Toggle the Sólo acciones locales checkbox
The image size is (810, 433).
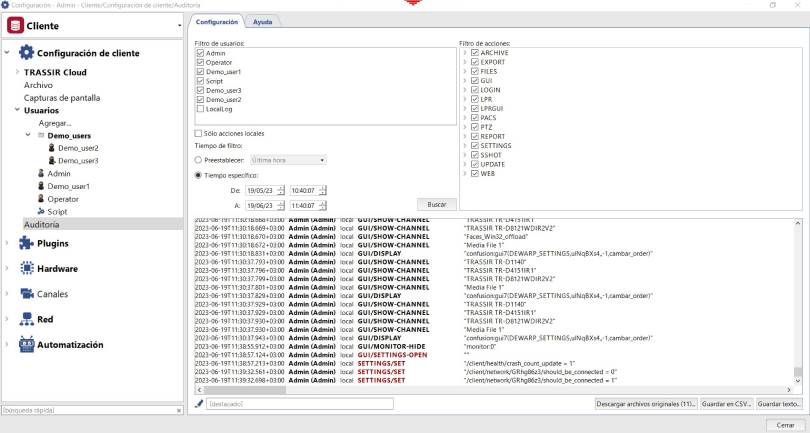(x=198, y=133)
